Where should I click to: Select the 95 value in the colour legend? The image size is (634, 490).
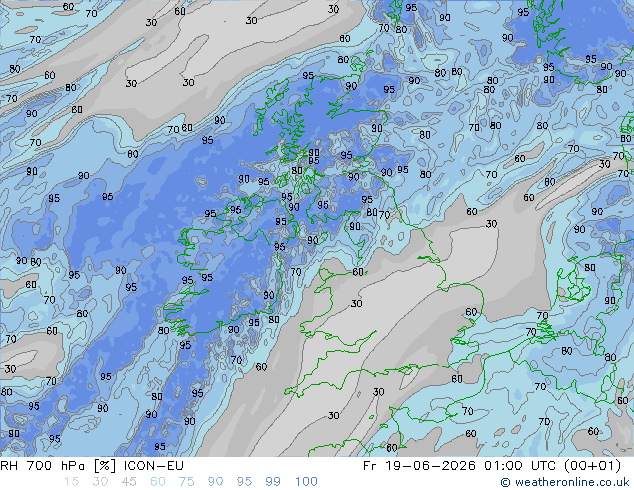244,482
